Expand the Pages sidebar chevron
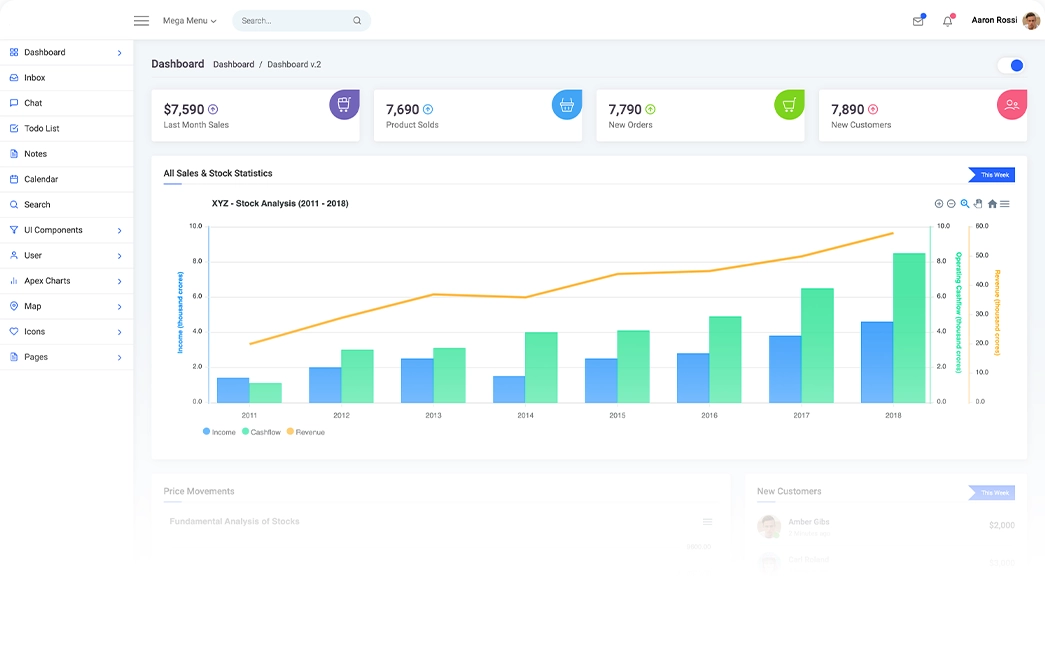The width and height of the screenshot is (1045, 663). (x=119, y=357)
